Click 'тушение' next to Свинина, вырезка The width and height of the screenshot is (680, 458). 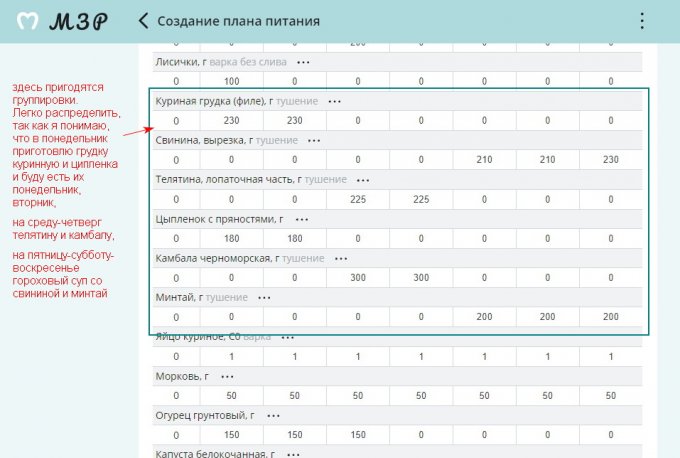277,141
